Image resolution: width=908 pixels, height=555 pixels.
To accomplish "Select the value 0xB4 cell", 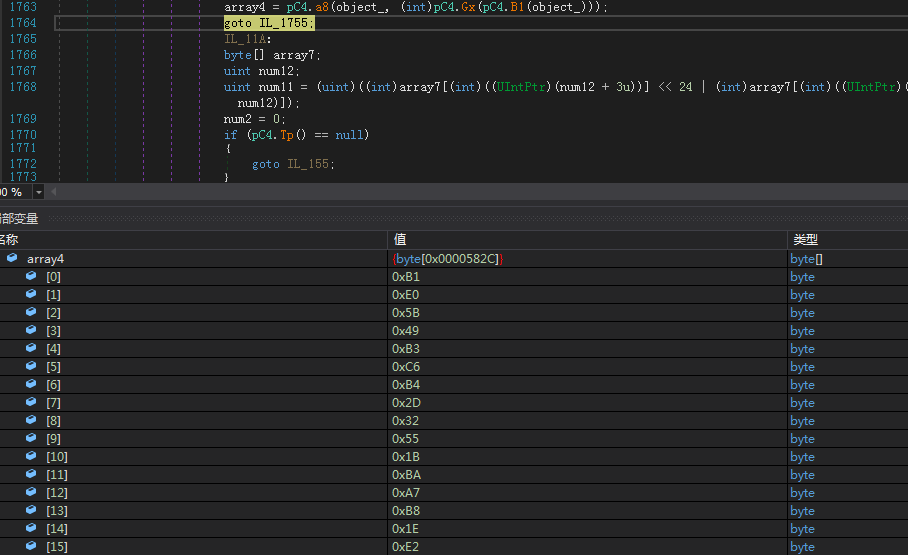I will pyautogui.click(x=587, y=385).
